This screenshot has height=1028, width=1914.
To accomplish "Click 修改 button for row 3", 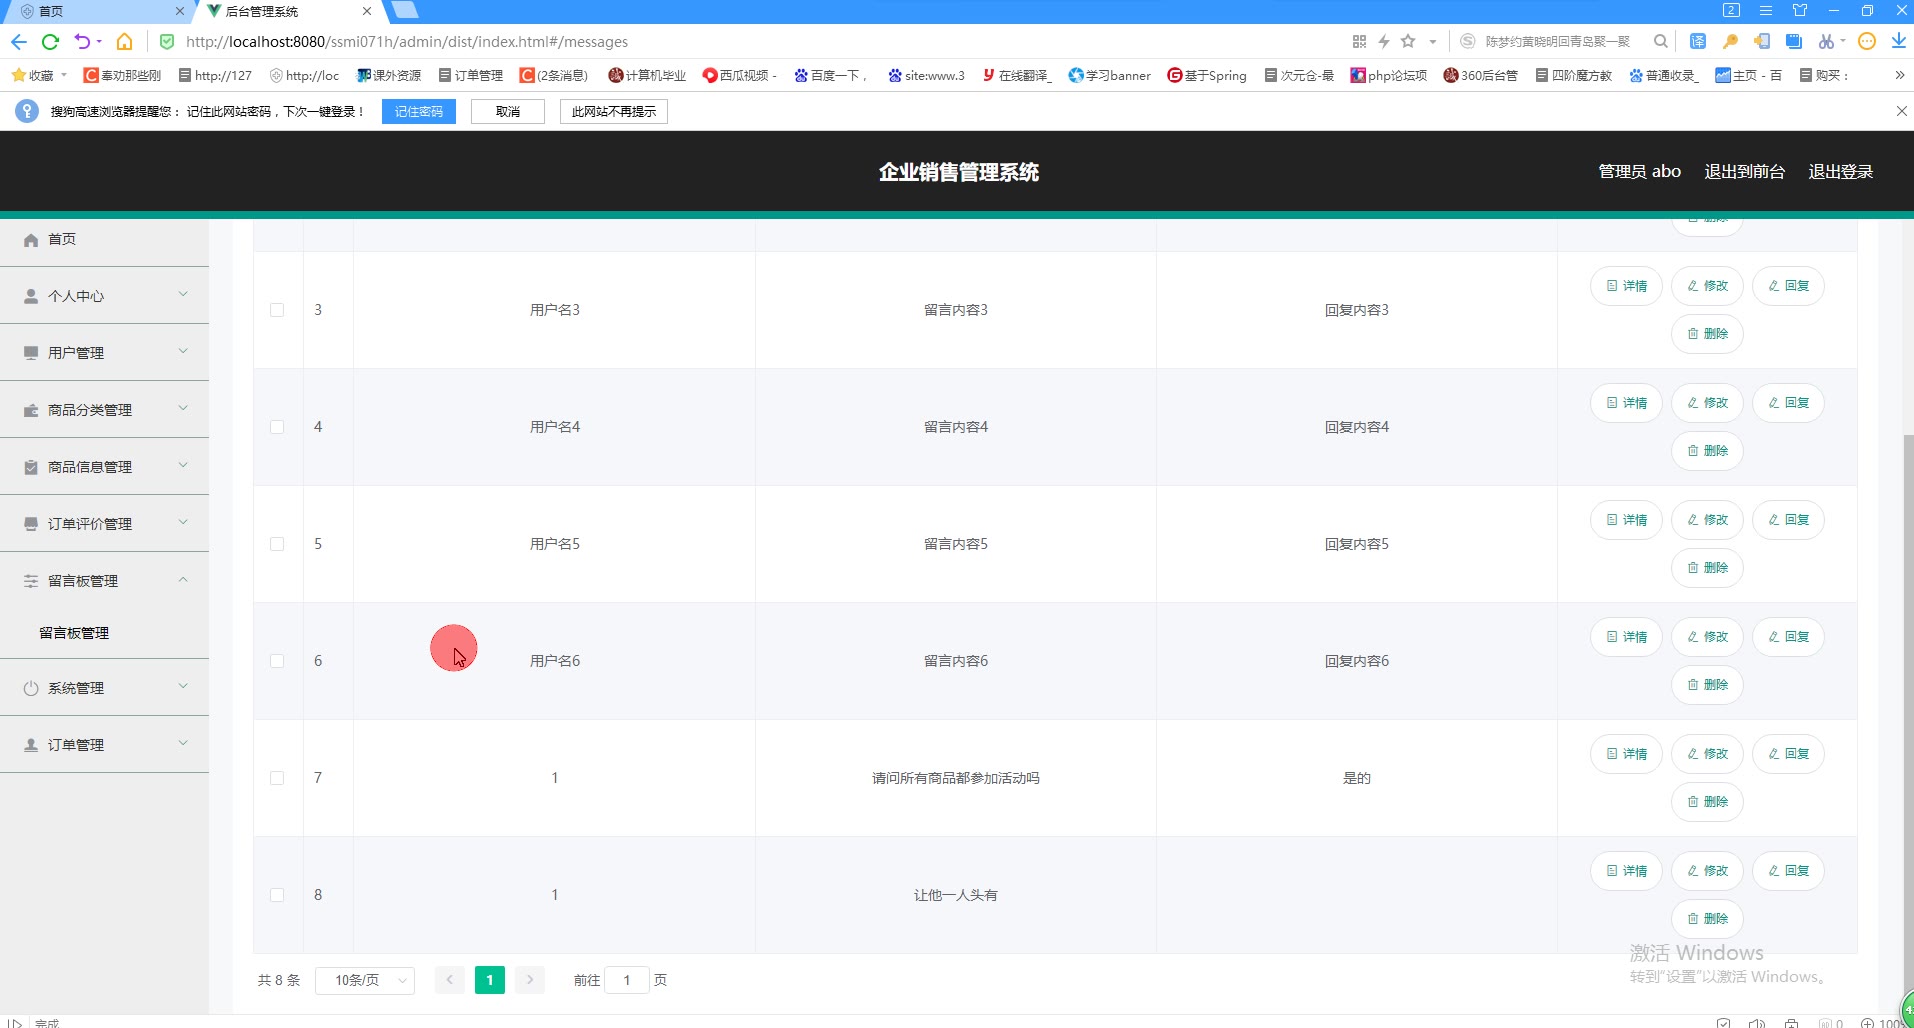I will click(x=1707, y=286).
